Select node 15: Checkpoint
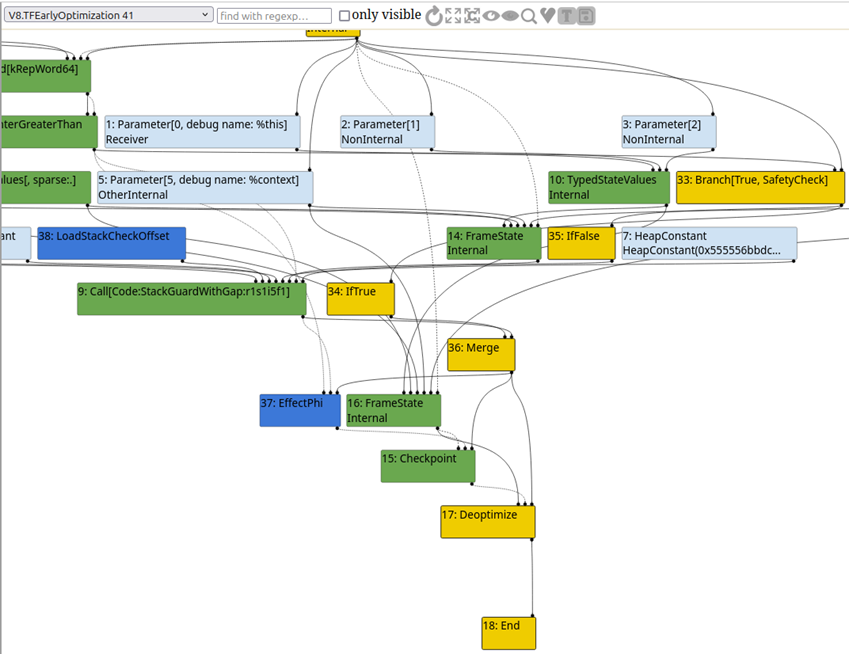The image size is (849, 654). pos(428,466)
